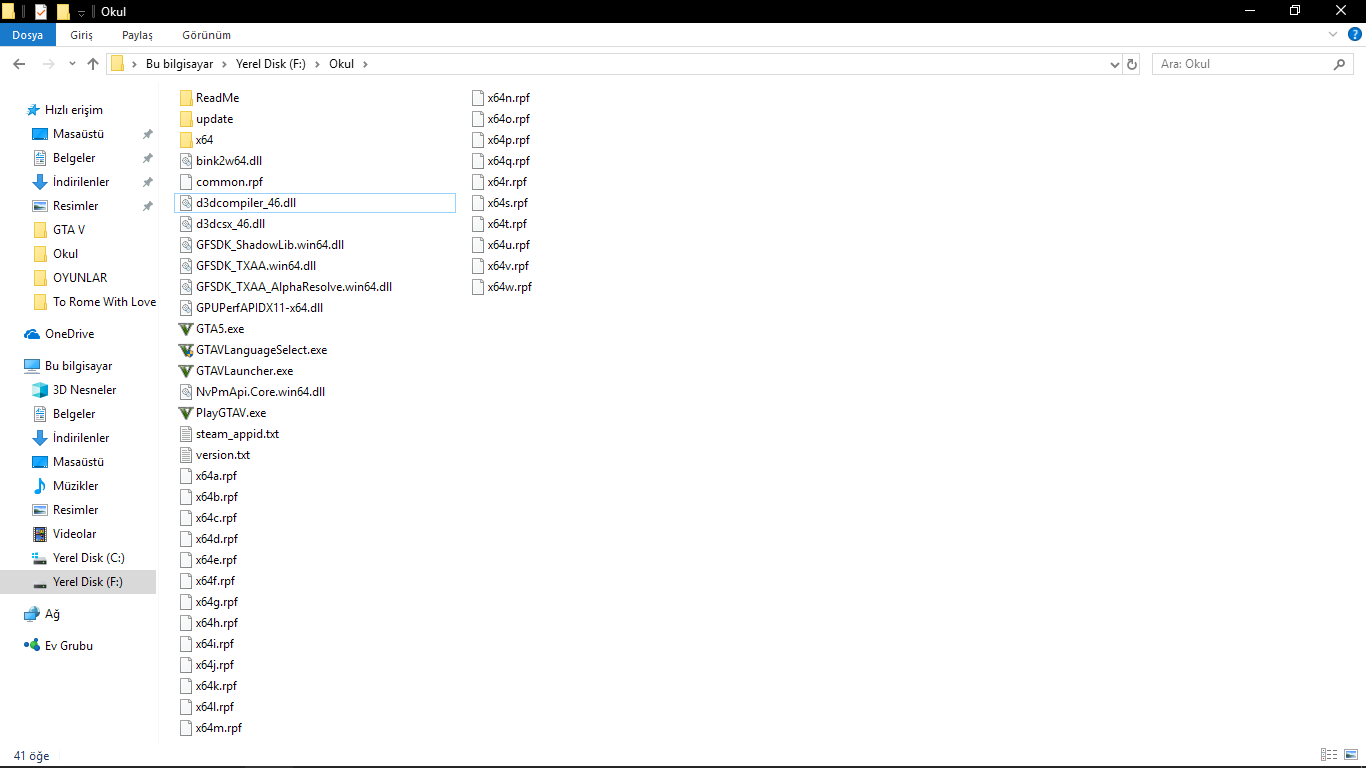Select x64n.rpf file

[x=501, y=98]
